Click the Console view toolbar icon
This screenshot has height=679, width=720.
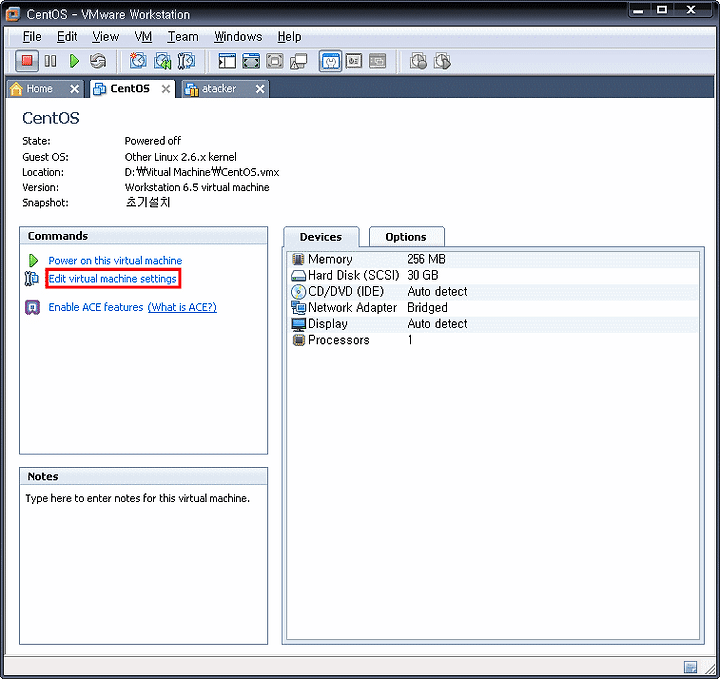pos(377,61)
